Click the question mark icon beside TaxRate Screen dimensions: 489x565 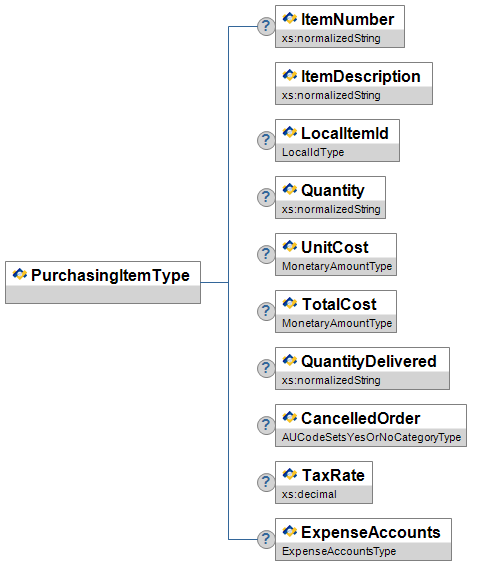click(x=266, y=482)
